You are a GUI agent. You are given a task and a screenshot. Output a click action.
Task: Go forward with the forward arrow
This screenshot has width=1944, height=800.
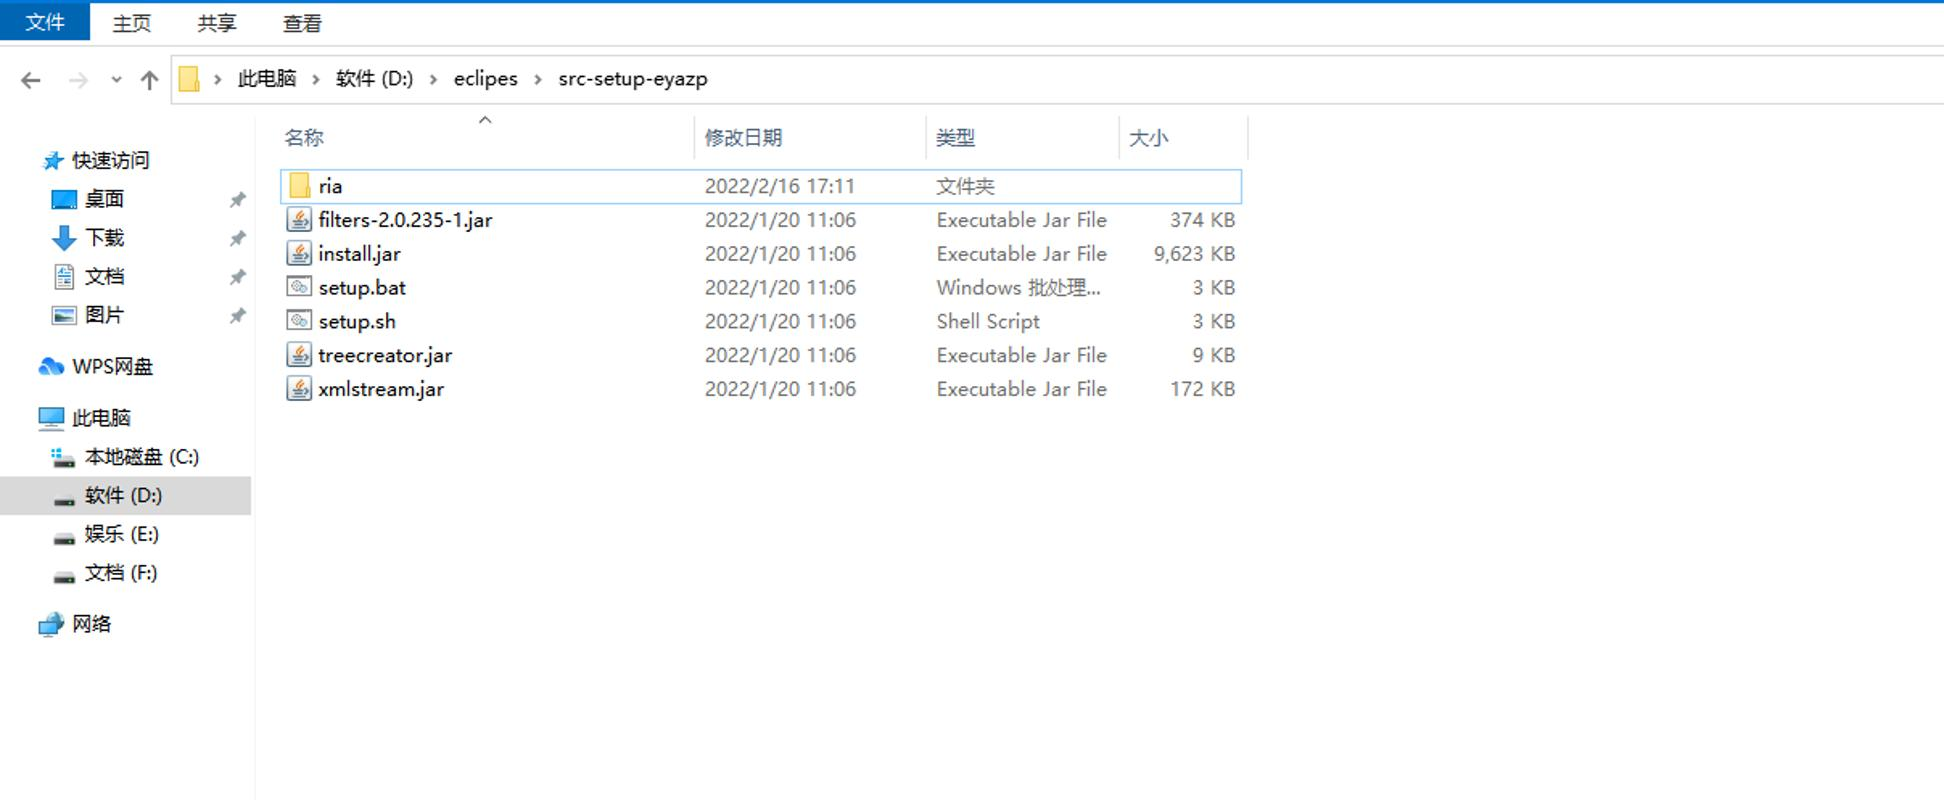[78, 80]
